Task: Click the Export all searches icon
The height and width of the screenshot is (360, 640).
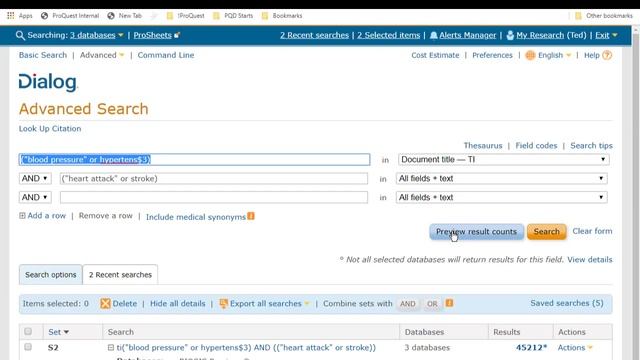Action: 223,303
